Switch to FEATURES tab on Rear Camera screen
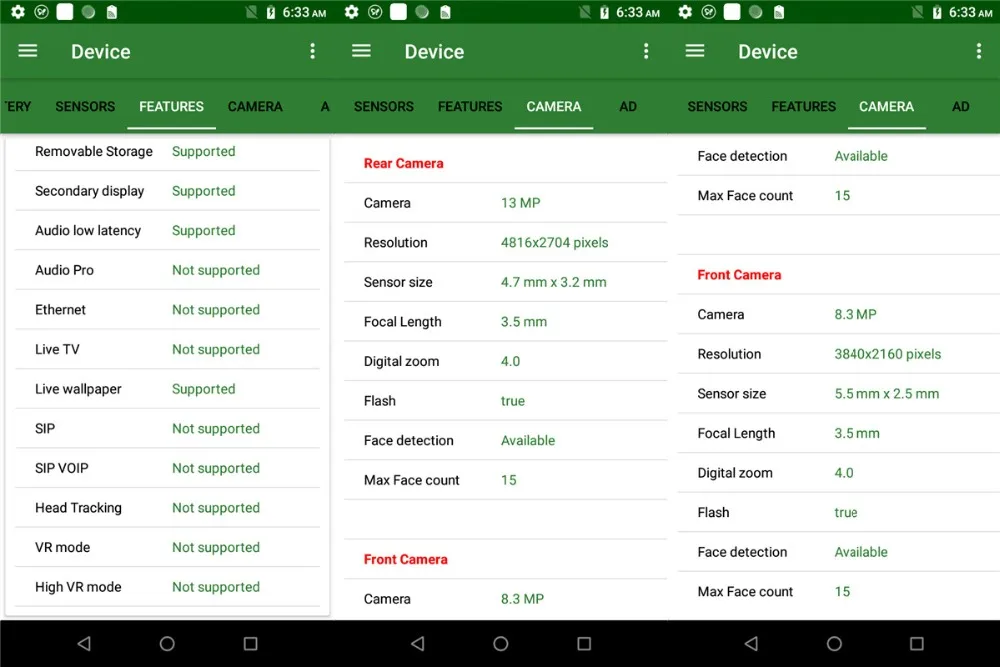 click(x=470, y=106)
